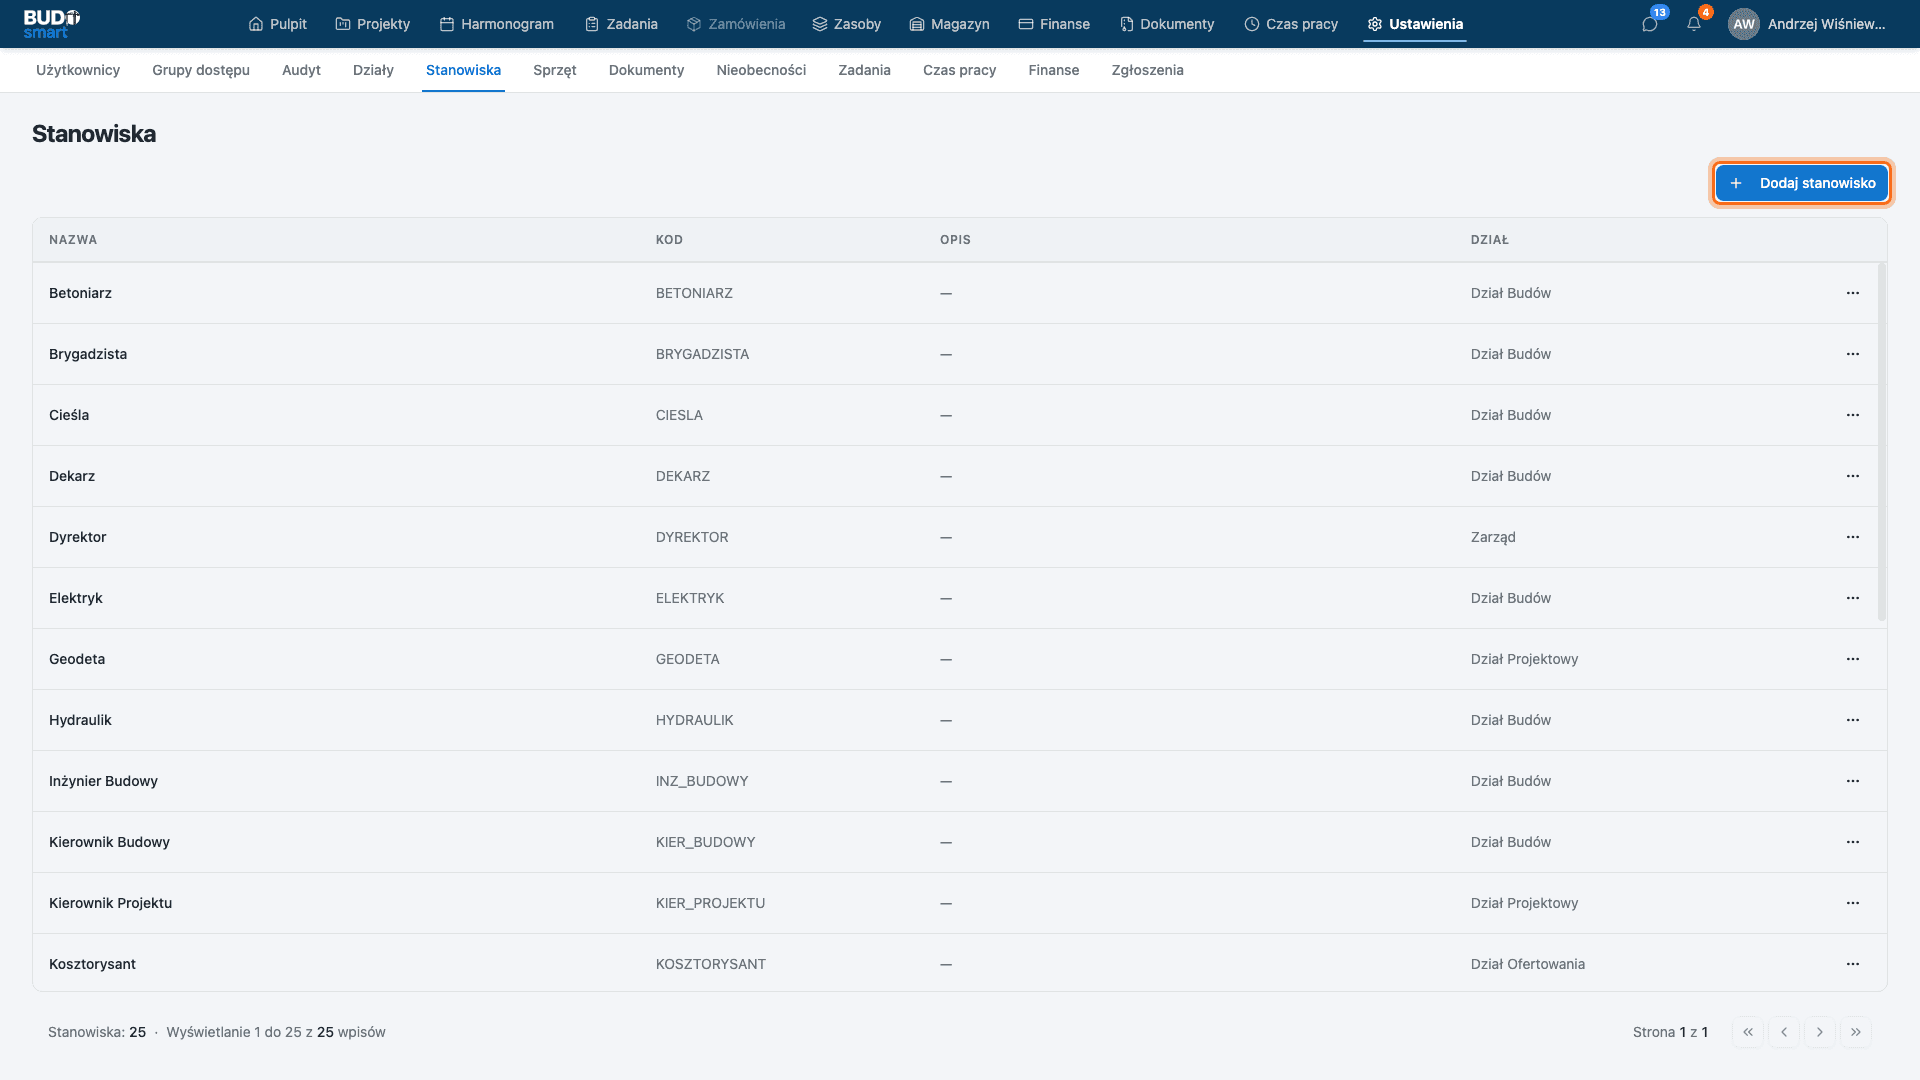Open row actions for Dyrektor
This screenshot has width=1920, height=1080.
pos(1853,537)
